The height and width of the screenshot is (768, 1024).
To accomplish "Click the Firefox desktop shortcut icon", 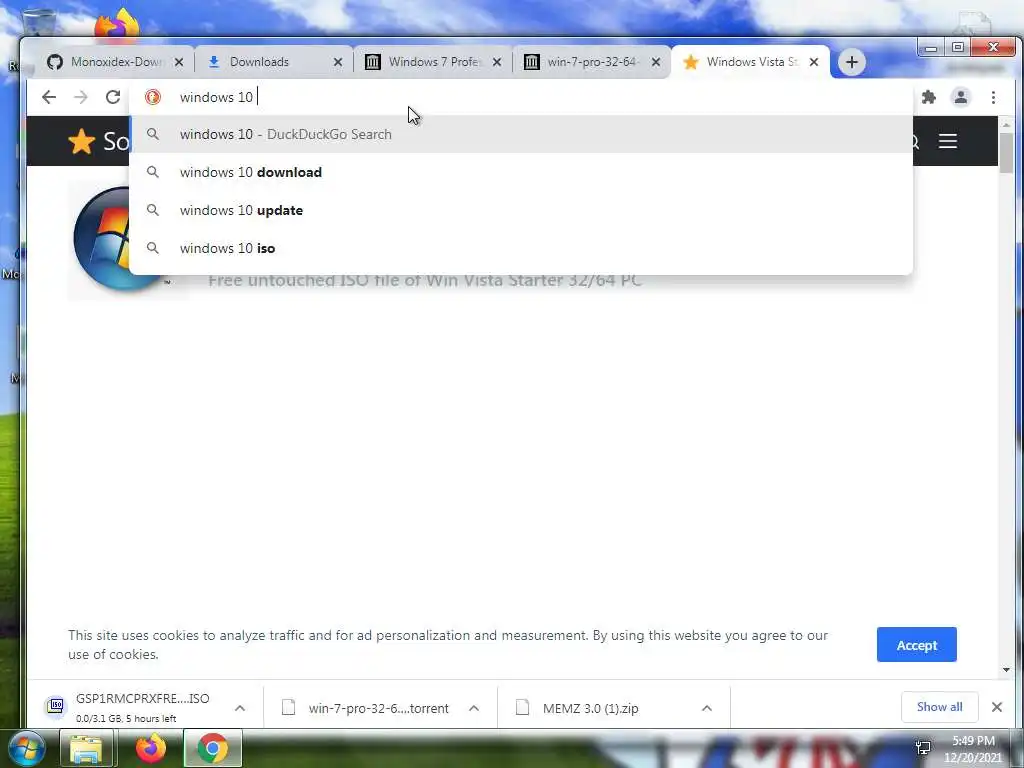I will (x=118, y=25).
